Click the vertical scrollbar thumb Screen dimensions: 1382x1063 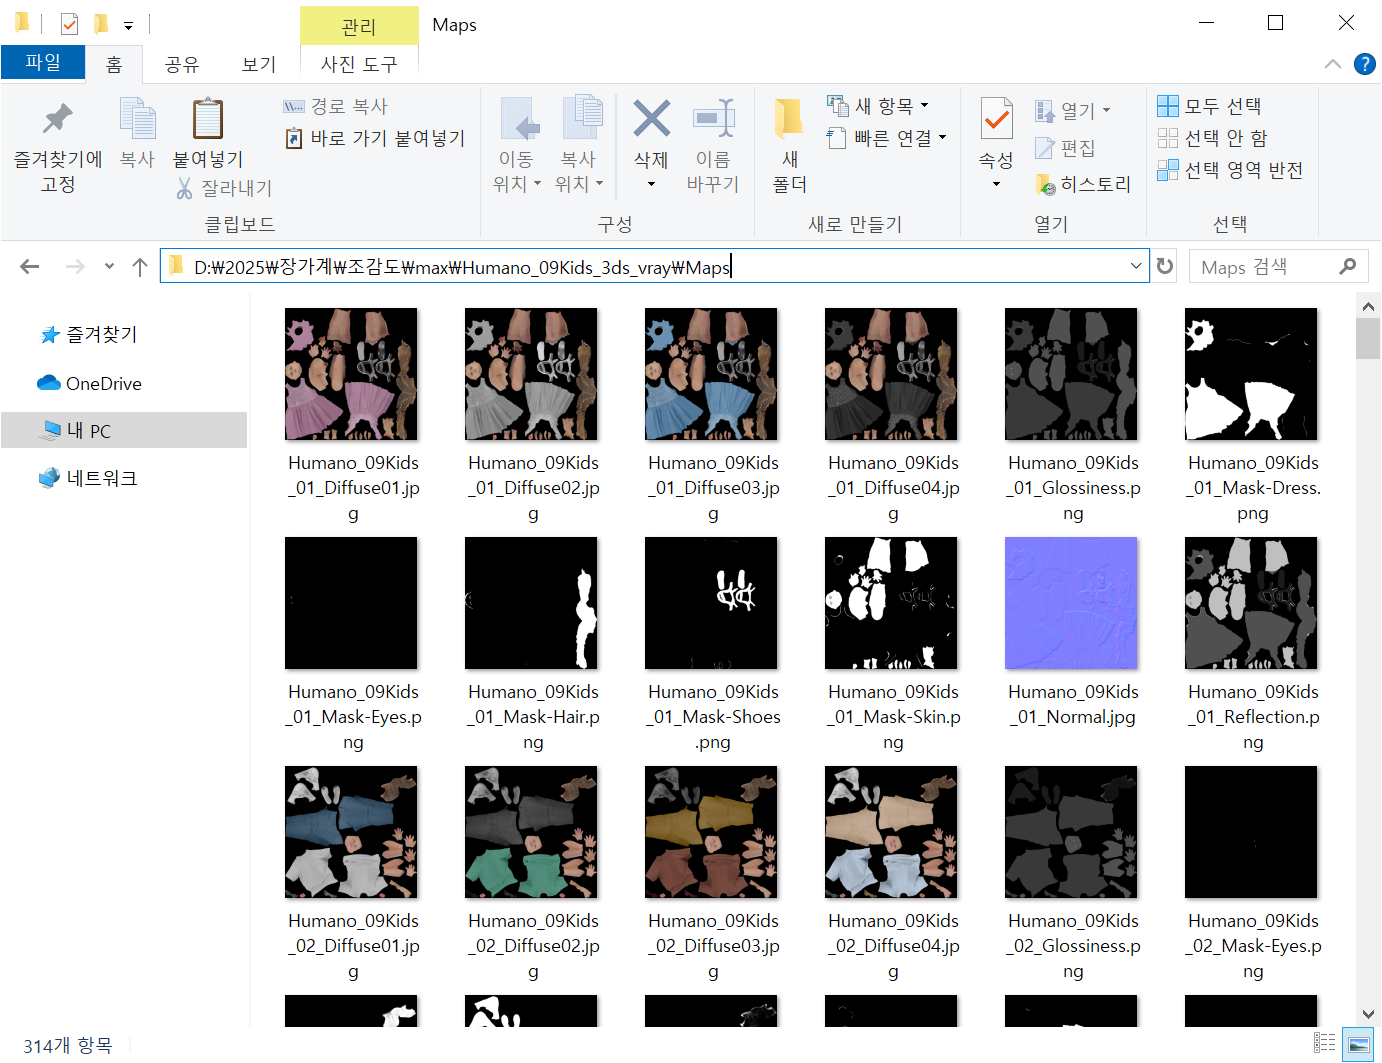(x=1368, y=338)
